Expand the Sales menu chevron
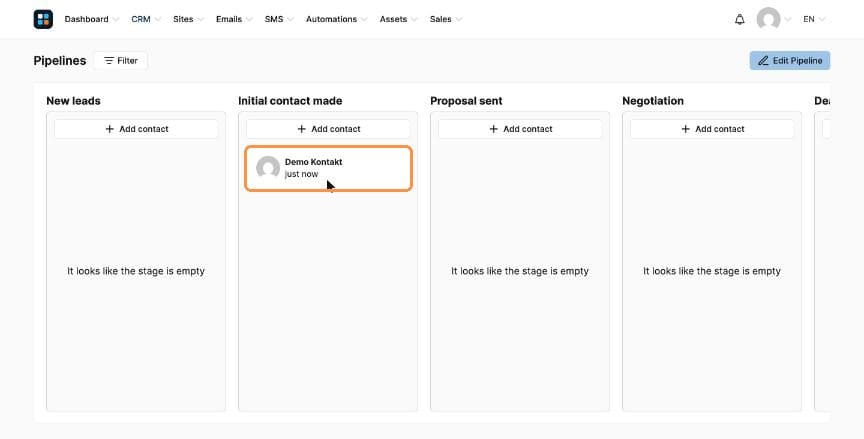The height and width of the screenshot is (439, 864). coord(459,19)
